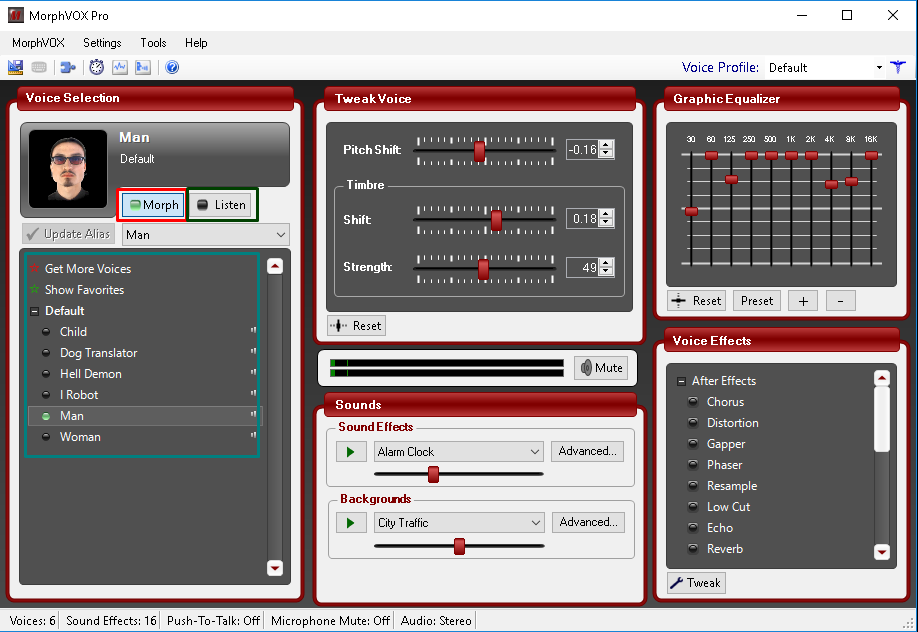Click the 30 Hz equalizer band handle
This screenshot has height=632, width=918.
tap(691, 211)
